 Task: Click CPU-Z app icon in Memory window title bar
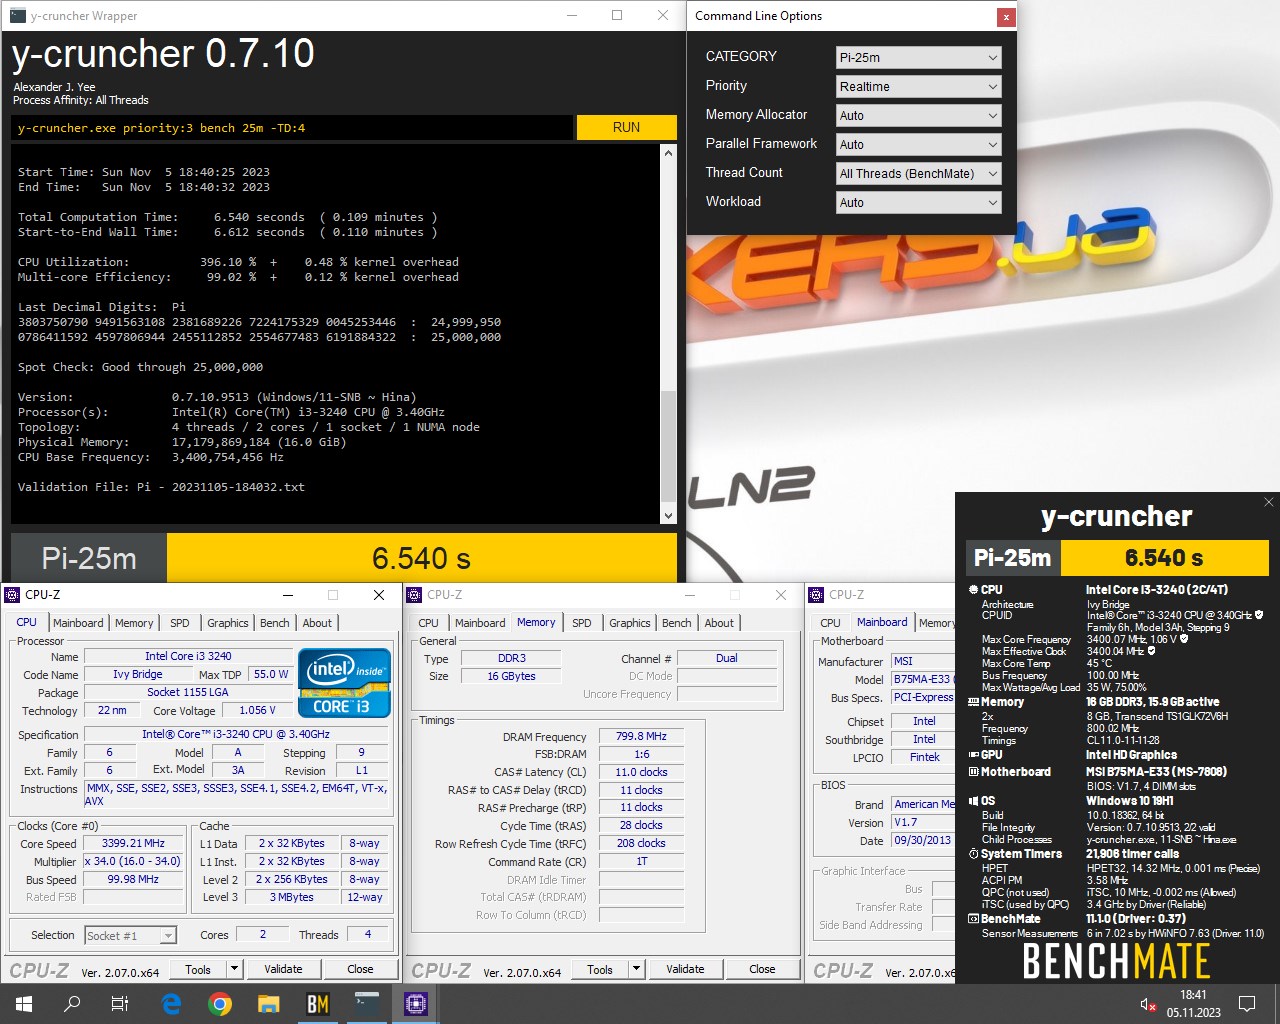(415, 595)
